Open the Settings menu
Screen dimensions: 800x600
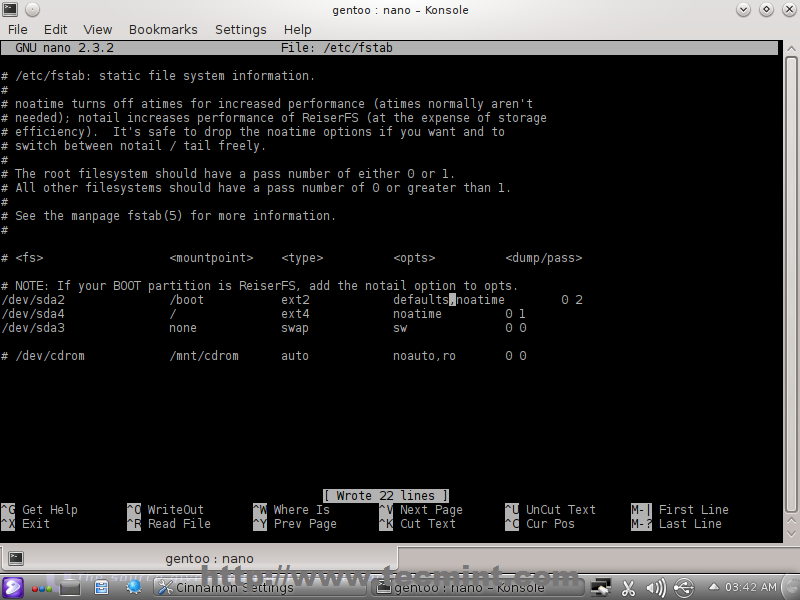240,30
